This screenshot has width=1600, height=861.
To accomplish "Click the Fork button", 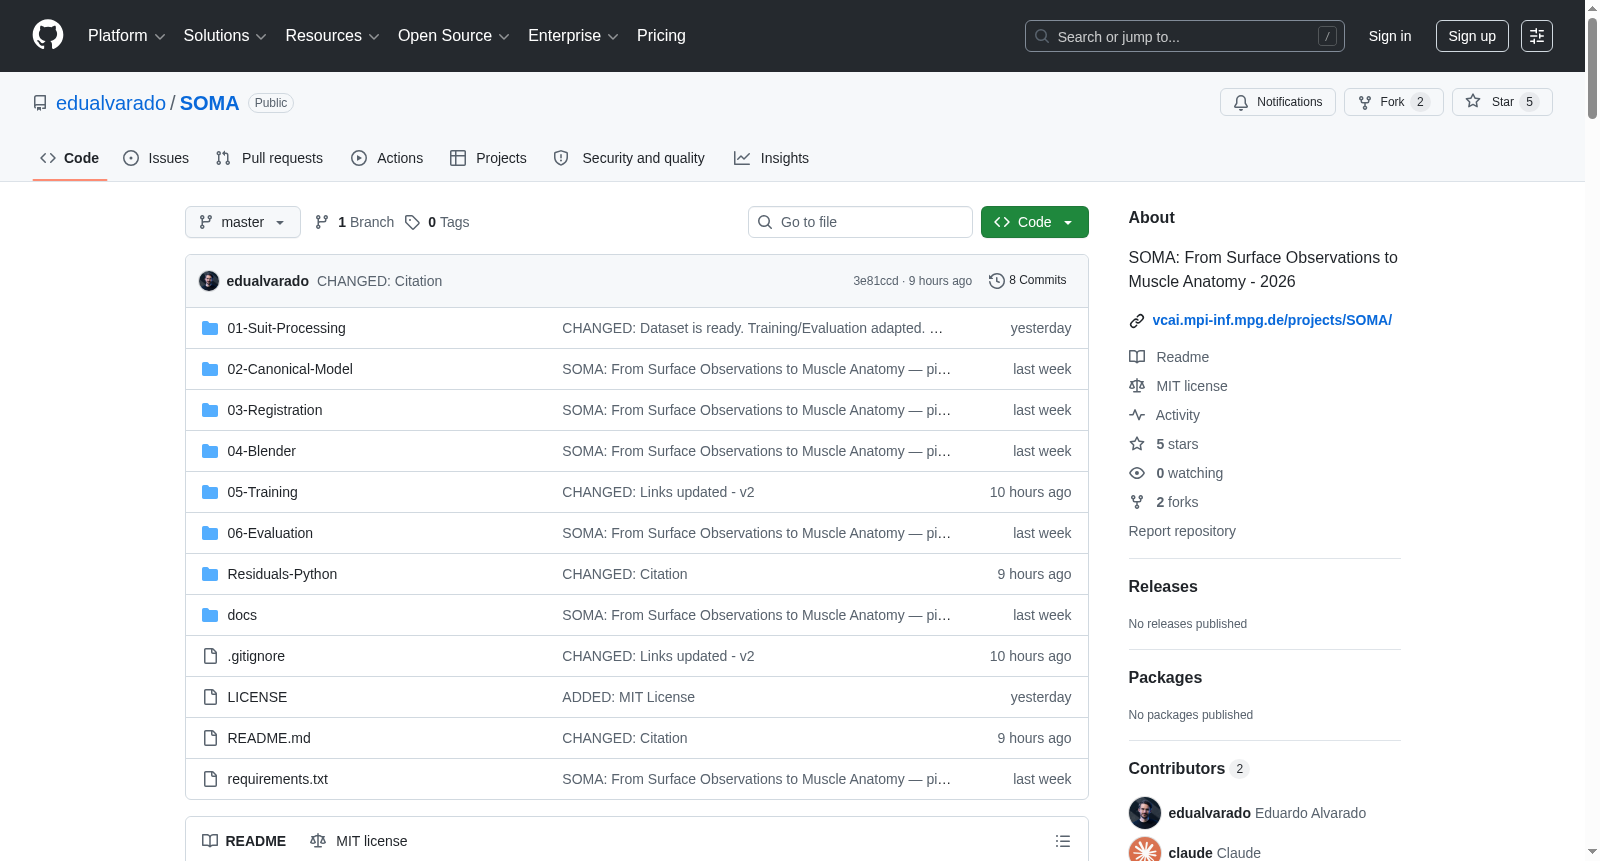I will (1394, 102).
